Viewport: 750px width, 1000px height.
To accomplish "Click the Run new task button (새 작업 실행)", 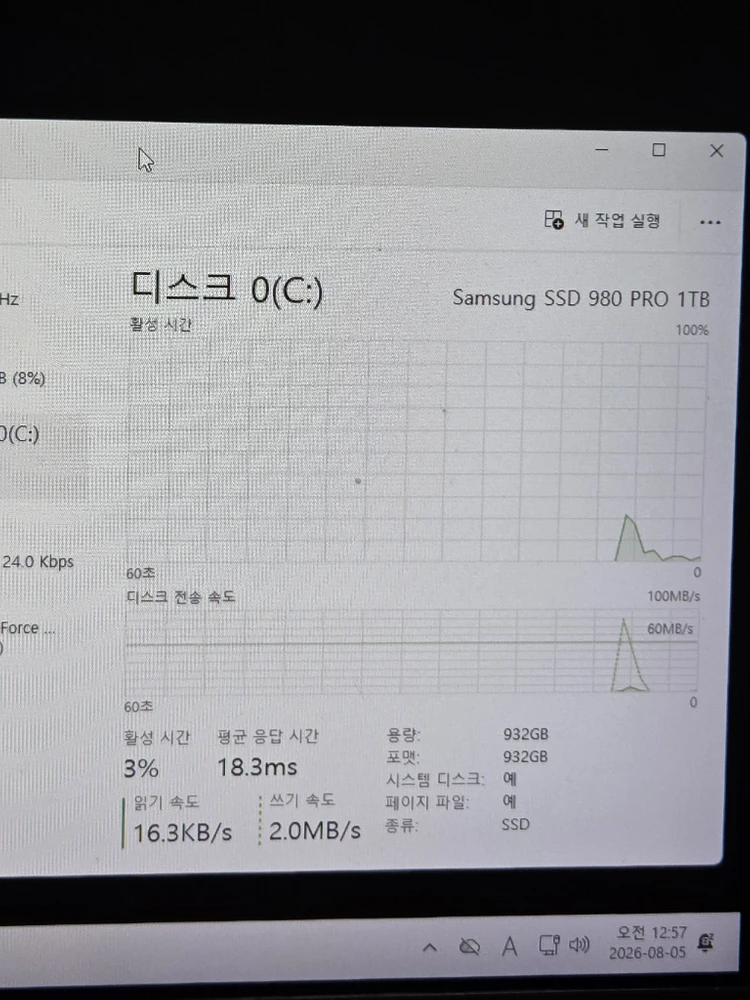I will pyautogui.click(x=602, y=220).
